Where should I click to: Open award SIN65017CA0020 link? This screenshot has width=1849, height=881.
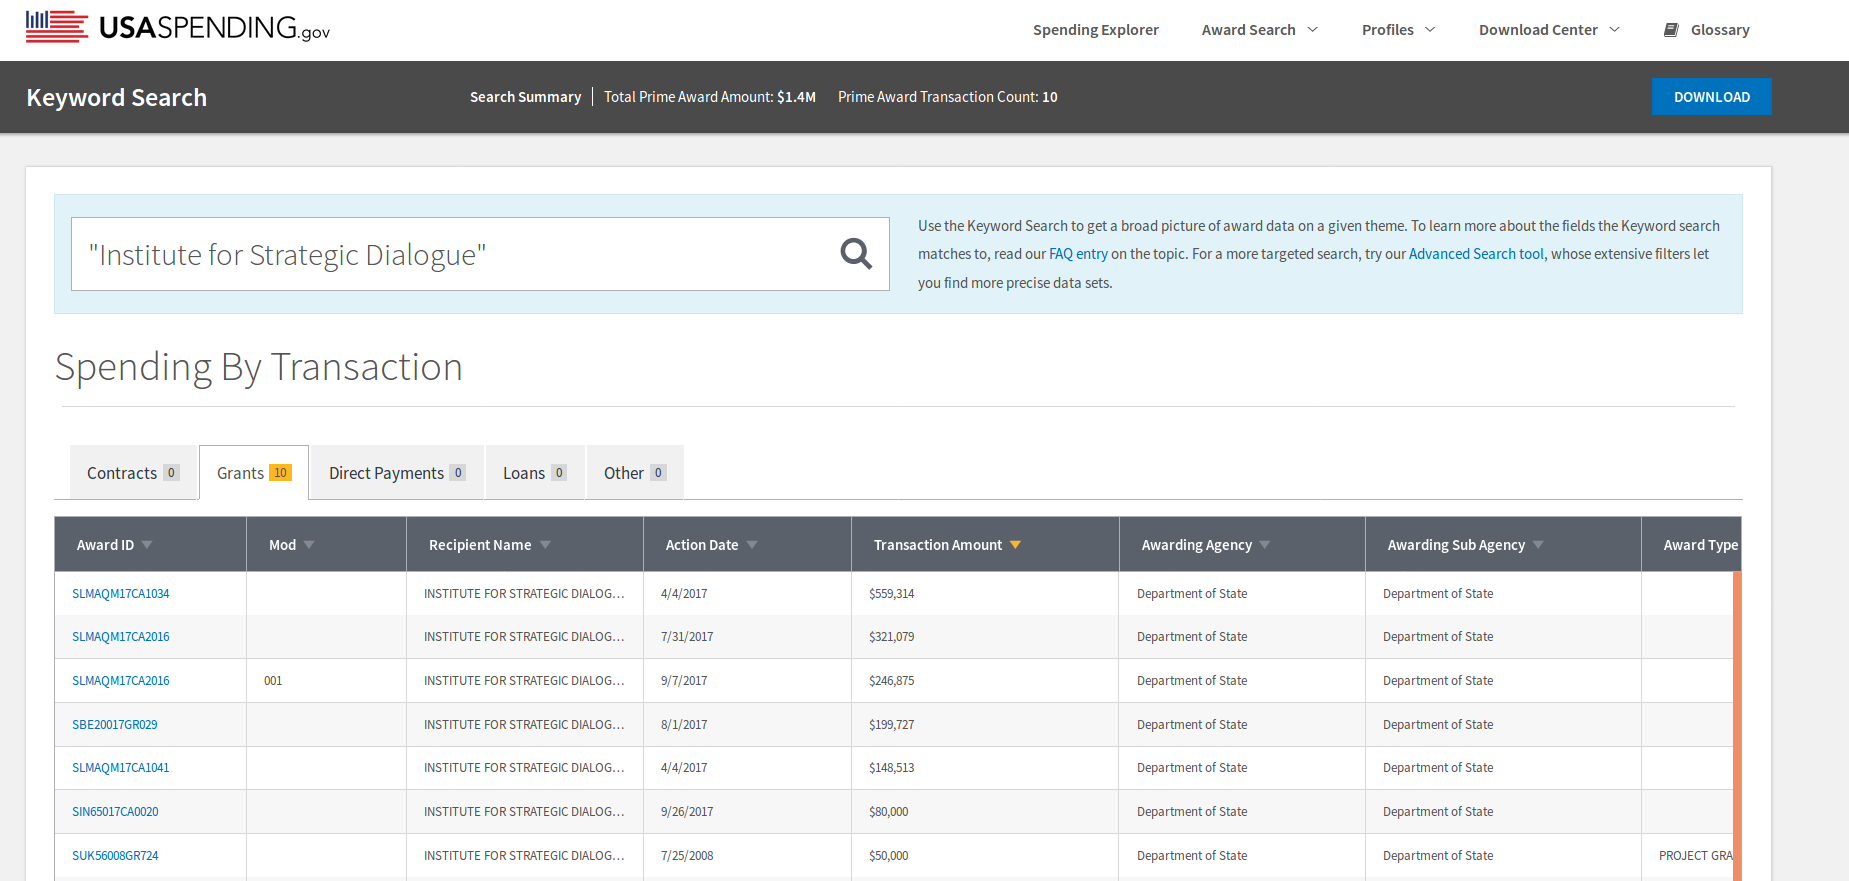[115, 812]
